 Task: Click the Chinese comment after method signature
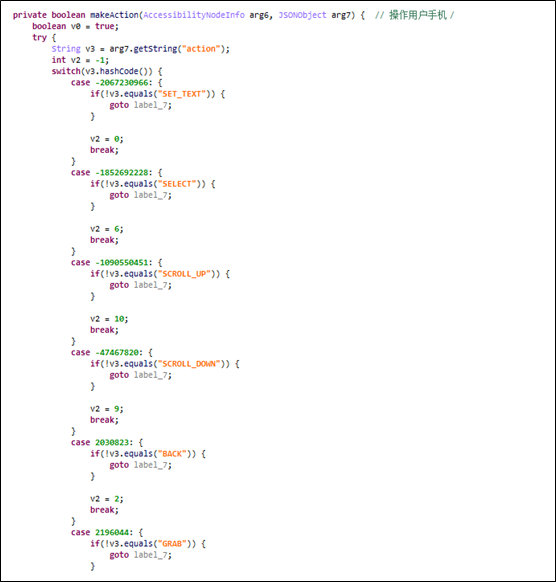click(x=415, y=15)
